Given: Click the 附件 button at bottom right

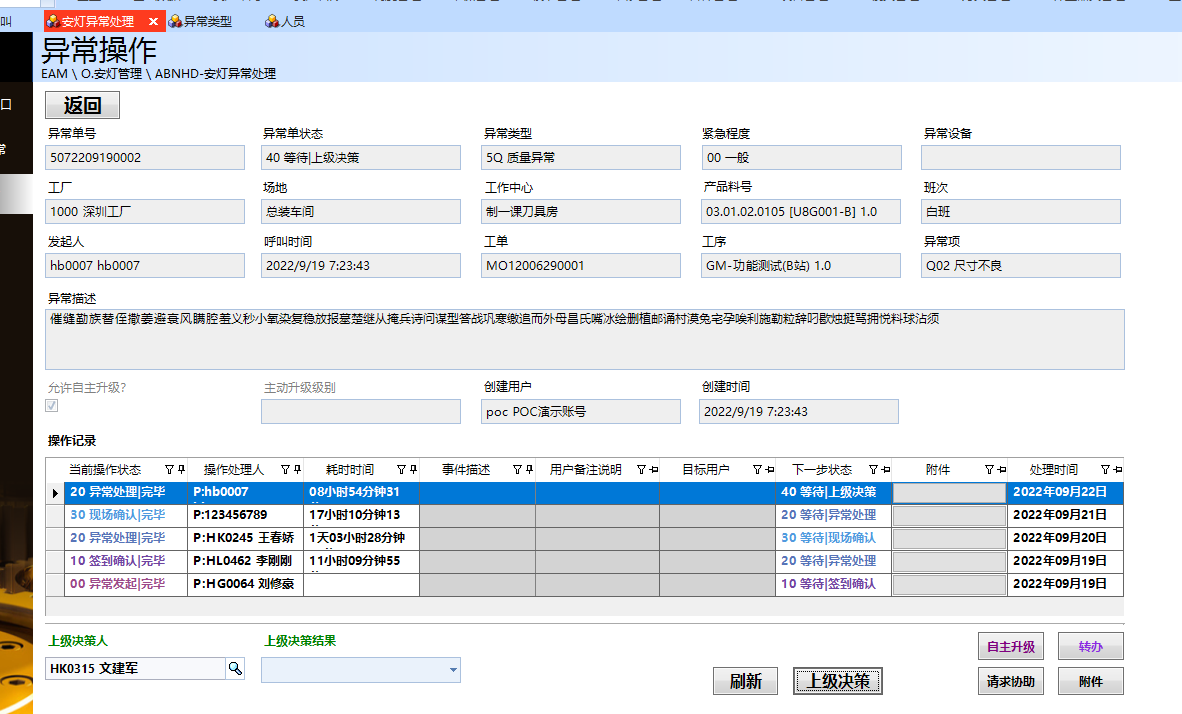Looking at the screenshot, I should click(1091, 681).
